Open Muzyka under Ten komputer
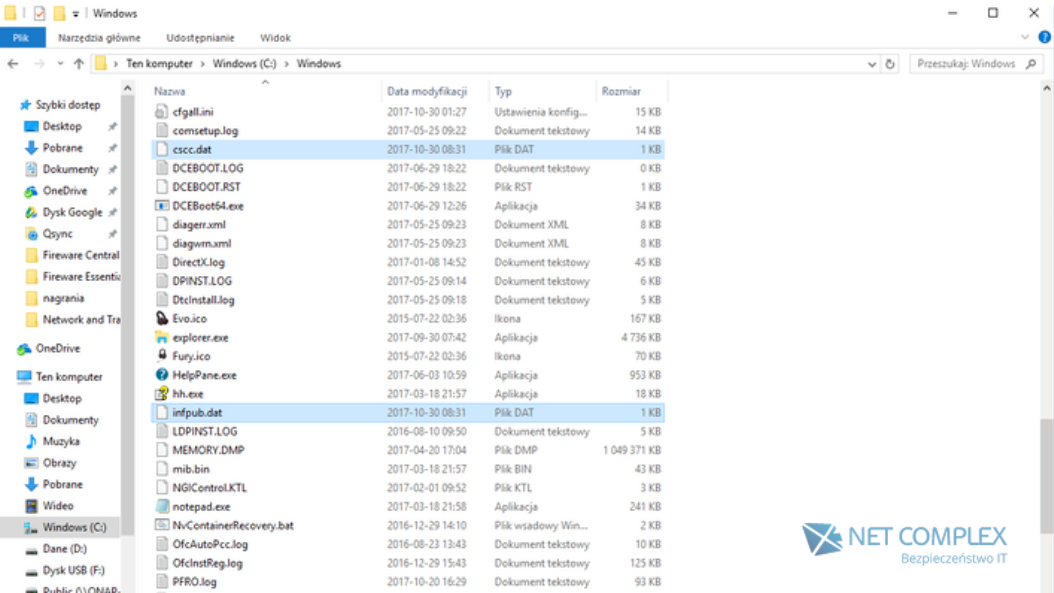 pyautogui.click(x=60, y=441)
